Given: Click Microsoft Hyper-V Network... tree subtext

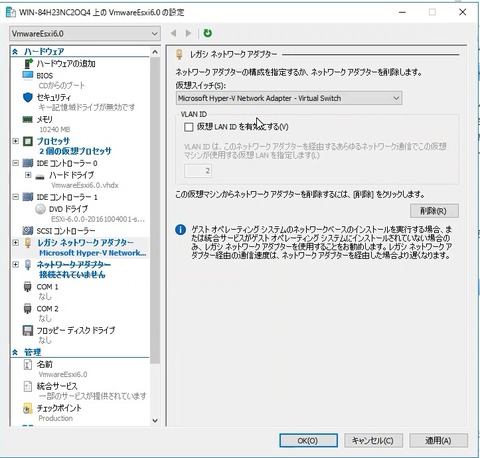Looking at the screenshot, I should (93, 253).
